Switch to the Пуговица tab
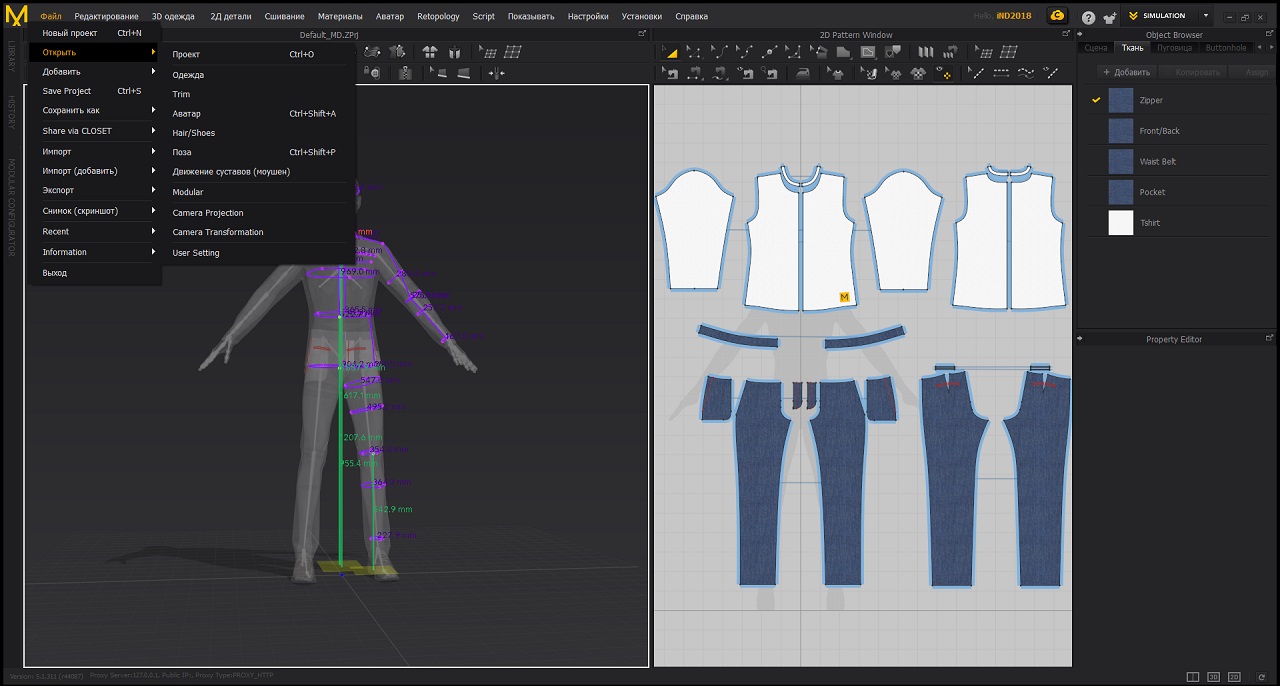 pos(1174,48)
